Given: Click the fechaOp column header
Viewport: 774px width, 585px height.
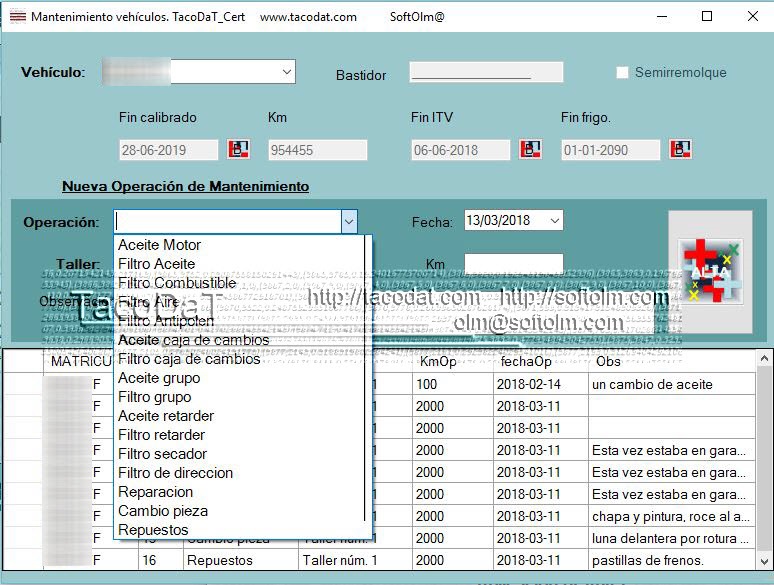Looking at the screenshot, I should tap(526, 361).
